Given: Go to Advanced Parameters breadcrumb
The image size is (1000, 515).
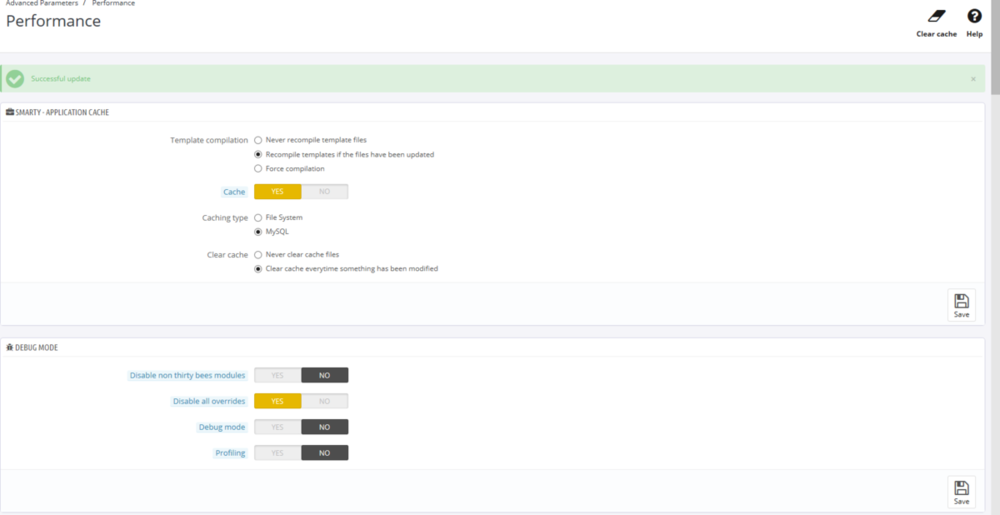Looking at the screenshot, I should click(x=42, y=4).
